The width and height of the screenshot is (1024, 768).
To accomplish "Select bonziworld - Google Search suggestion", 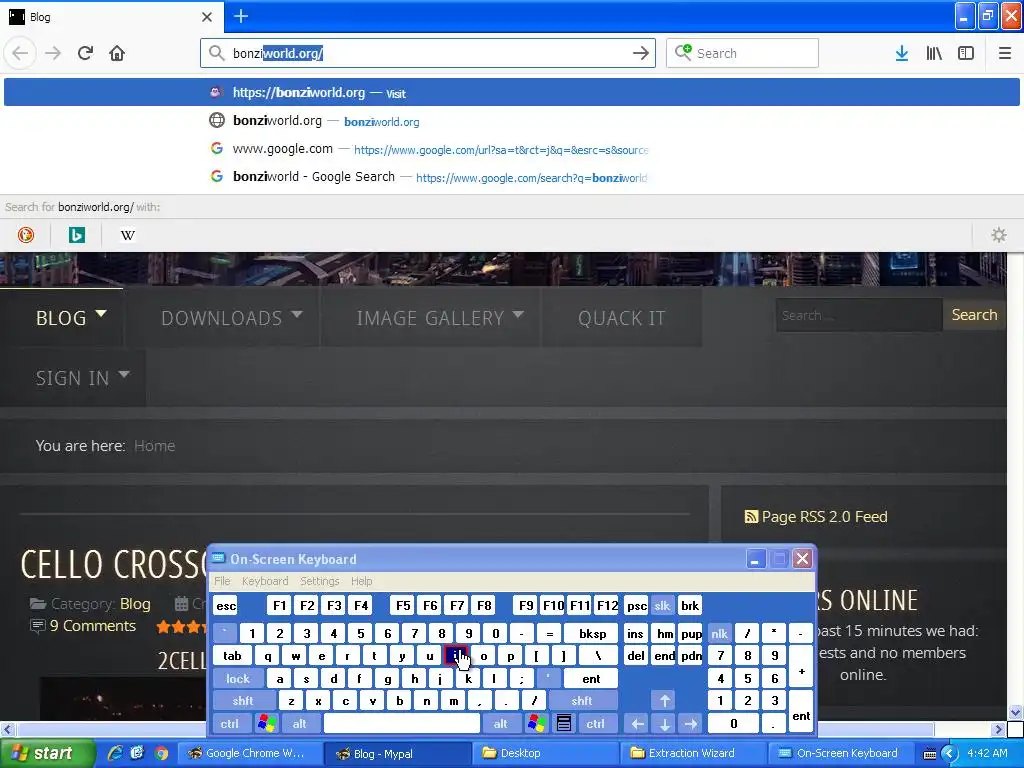I will coord(512,177).
